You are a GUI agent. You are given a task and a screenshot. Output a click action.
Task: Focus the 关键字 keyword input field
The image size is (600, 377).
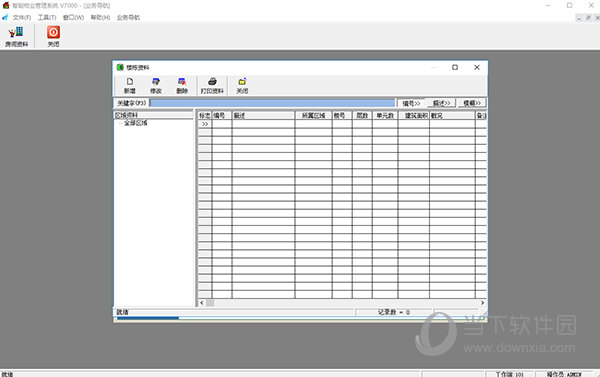(x=272, y=103)
